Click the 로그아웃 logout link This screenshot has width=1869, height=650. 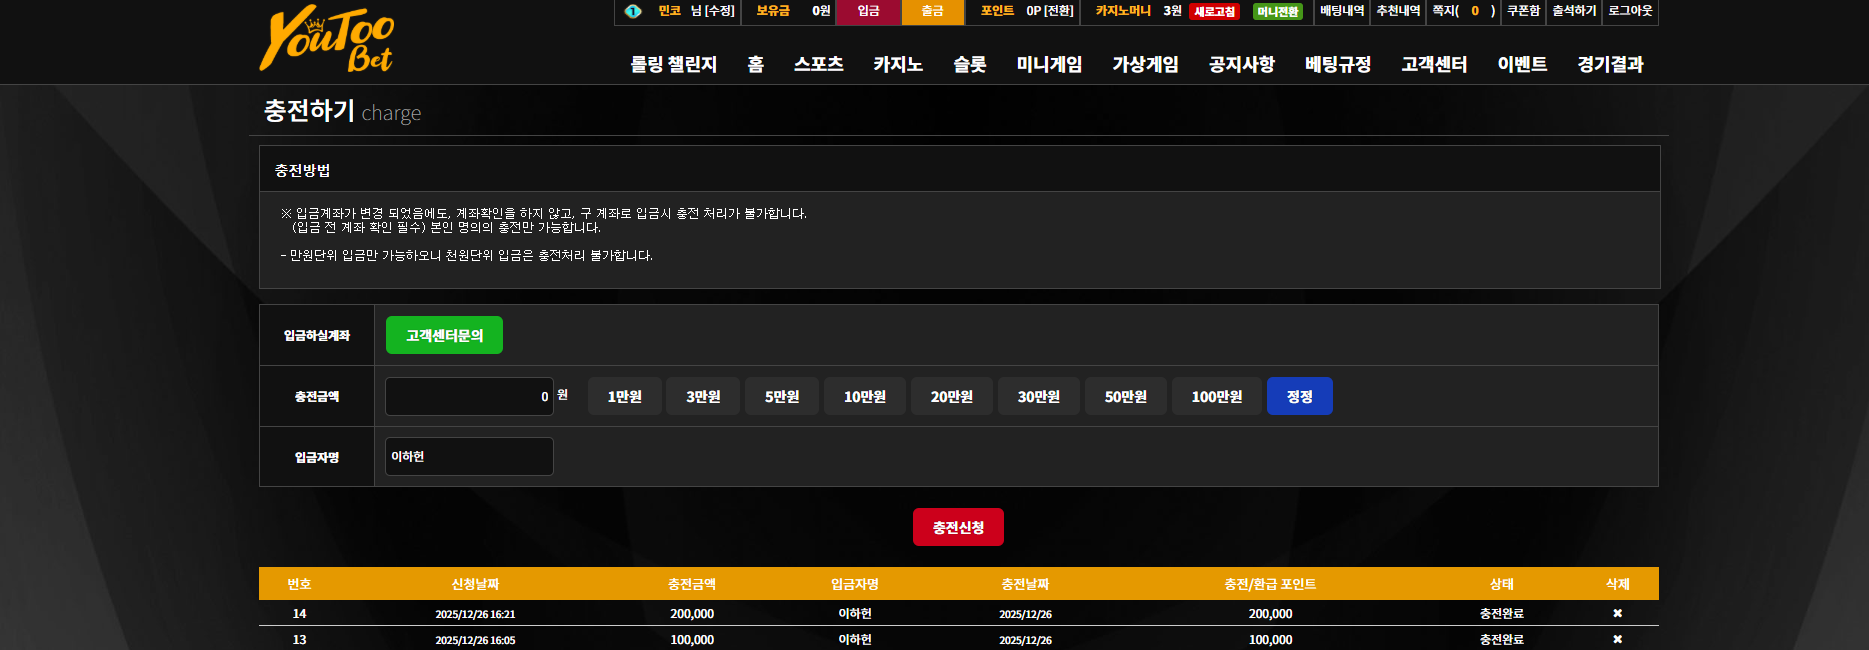[1630, 11]
